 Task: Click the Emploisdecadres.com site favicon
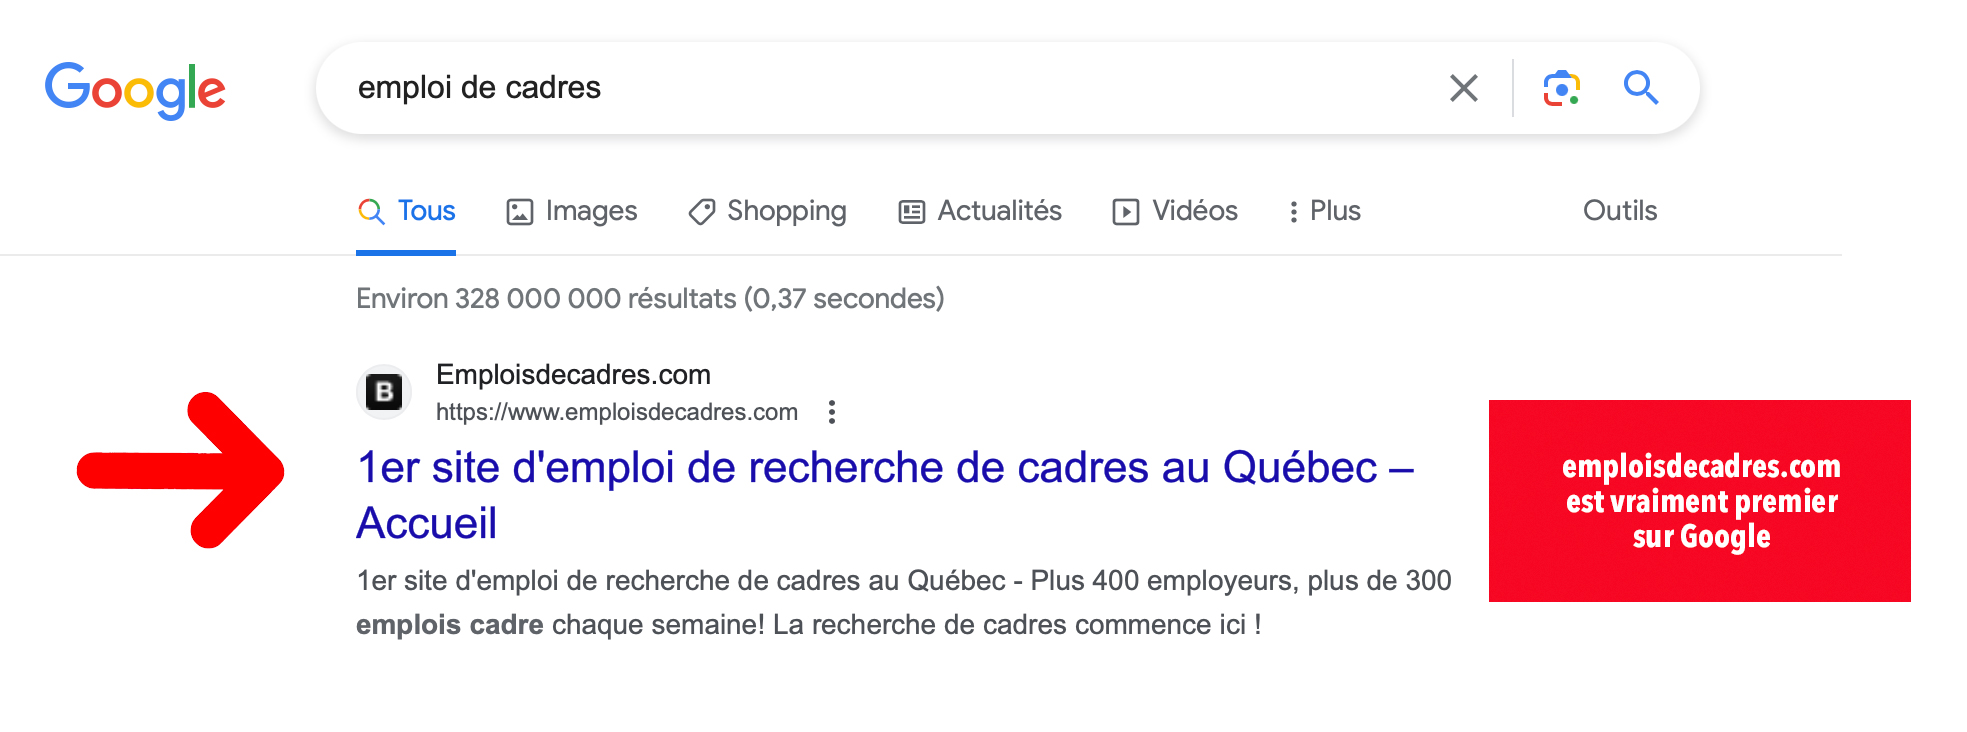click(384, 392)
